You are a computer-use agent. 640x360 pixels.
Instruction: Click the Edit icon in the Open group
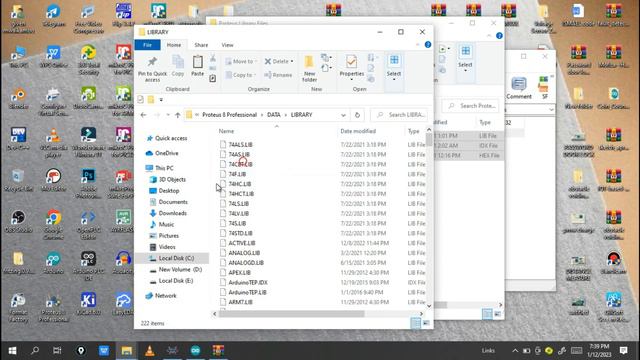(371, 68)
